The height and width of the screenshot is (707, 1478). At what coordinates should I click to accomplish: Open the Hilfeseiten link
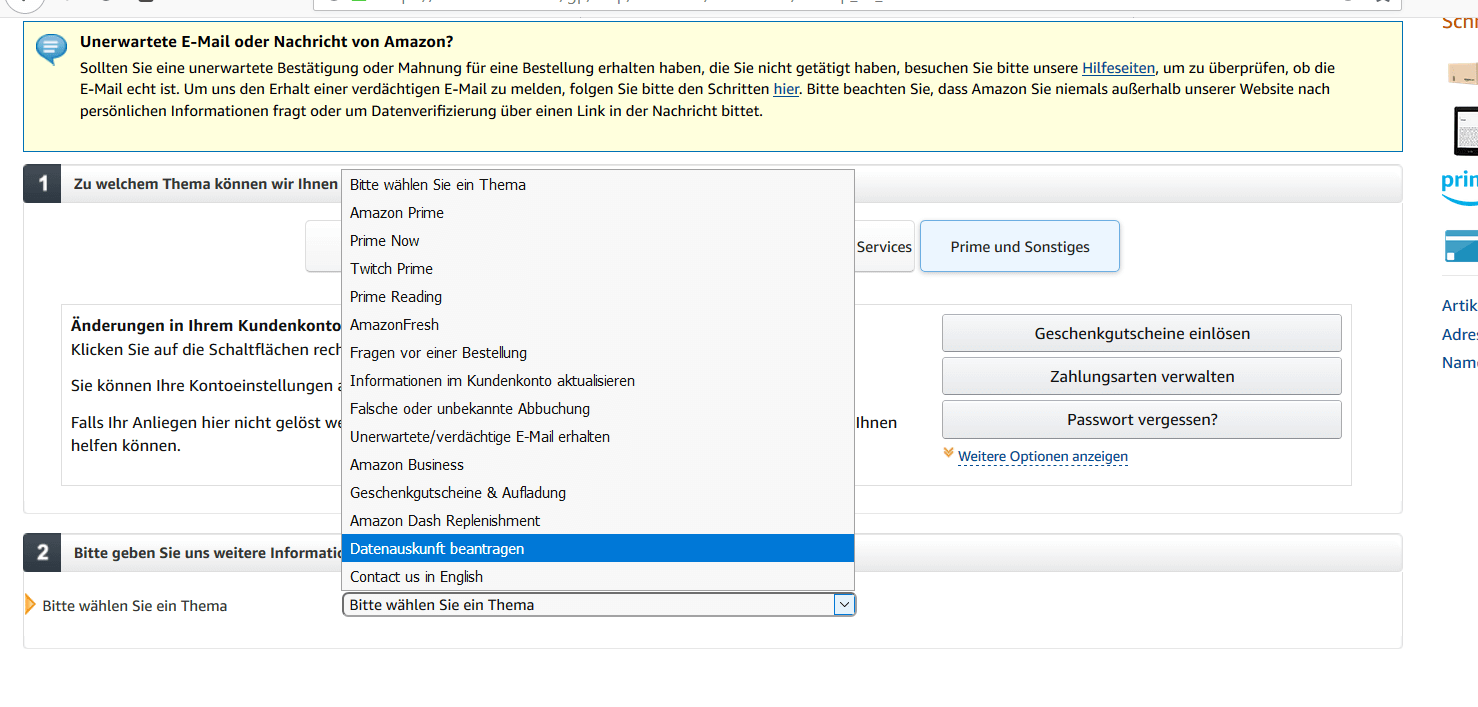[x=1118, y=68]
